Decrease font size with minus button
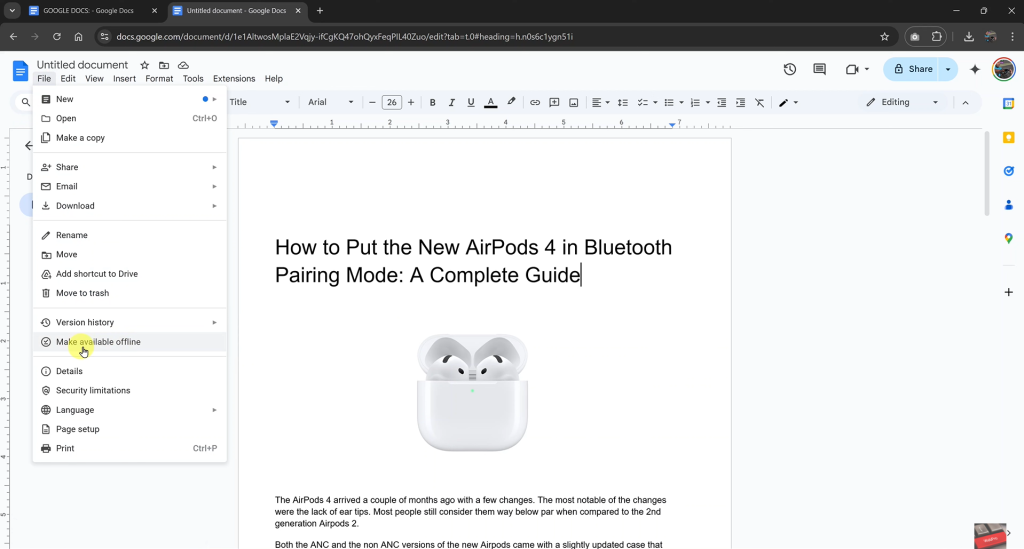The width and height of the screenshot is (1024, 549). pos(372,102)
